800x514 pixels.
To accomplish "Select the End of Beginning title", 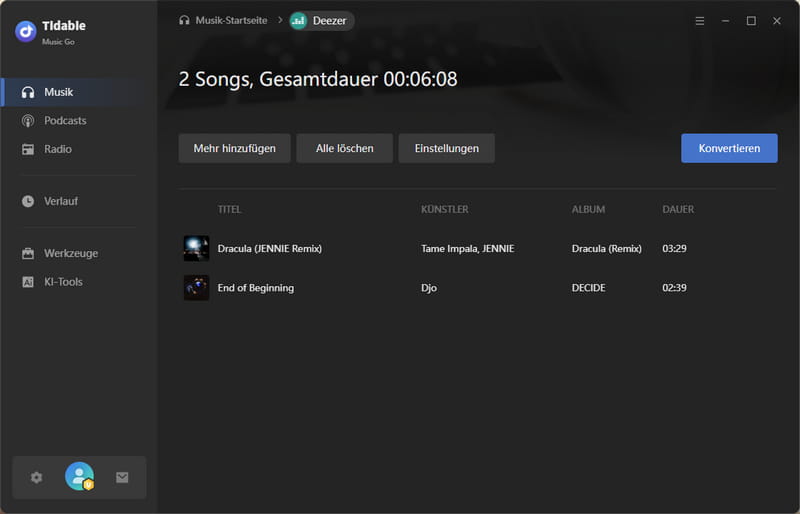I will pos(256,288).
